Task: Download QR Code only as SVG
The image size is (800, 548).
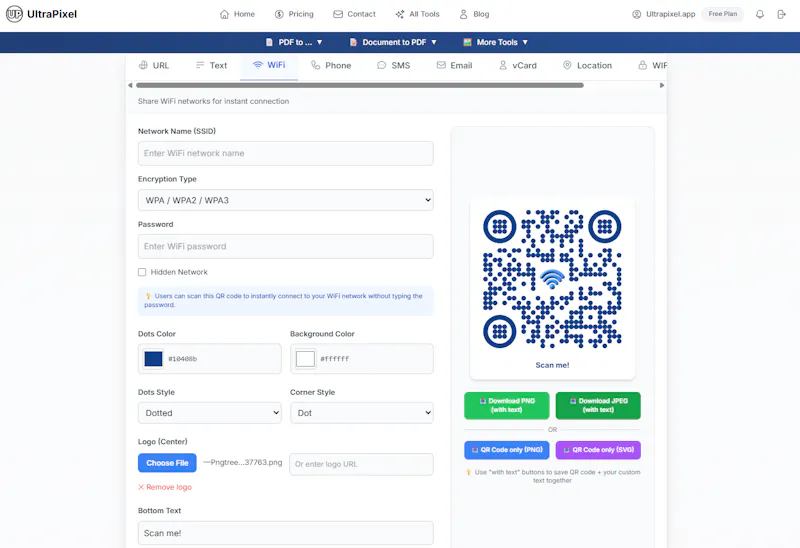Action: (598, 450)
